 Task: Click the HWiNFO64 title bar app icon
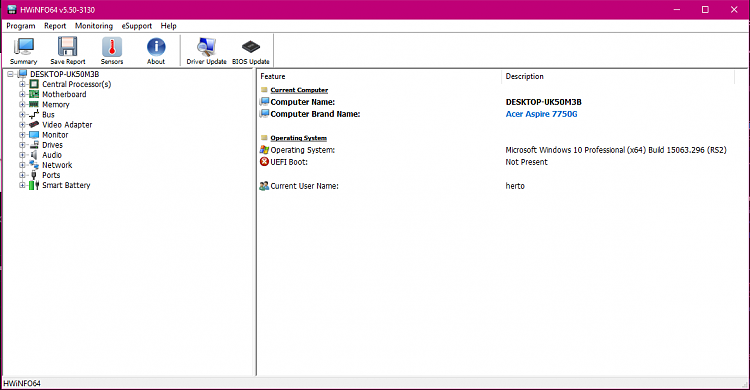pos(11,10)
